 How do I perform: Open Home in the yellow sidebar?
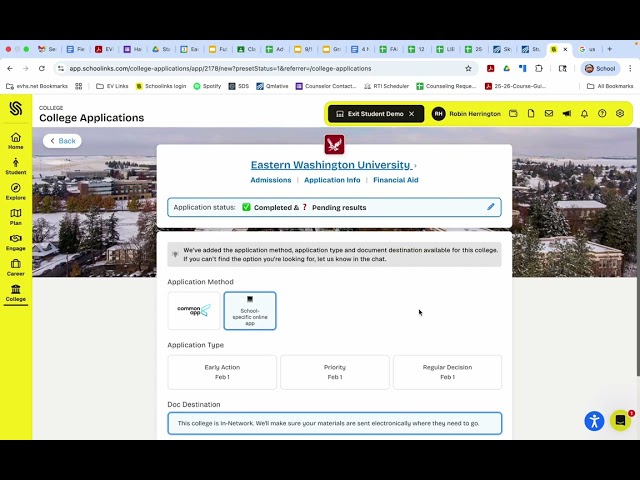(x=16, y=141)
